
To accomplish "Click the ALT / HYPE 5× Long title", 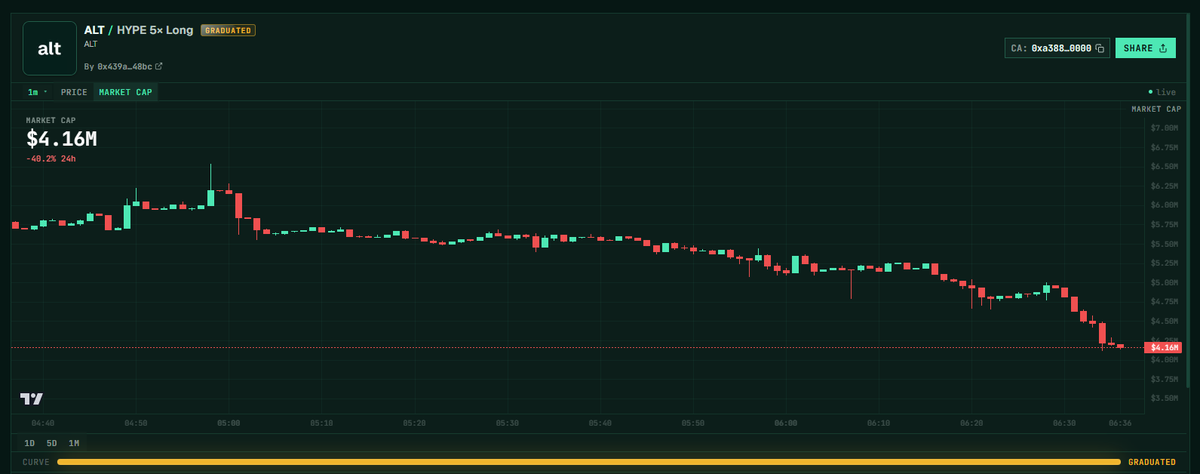I will [x=139, y=30].
